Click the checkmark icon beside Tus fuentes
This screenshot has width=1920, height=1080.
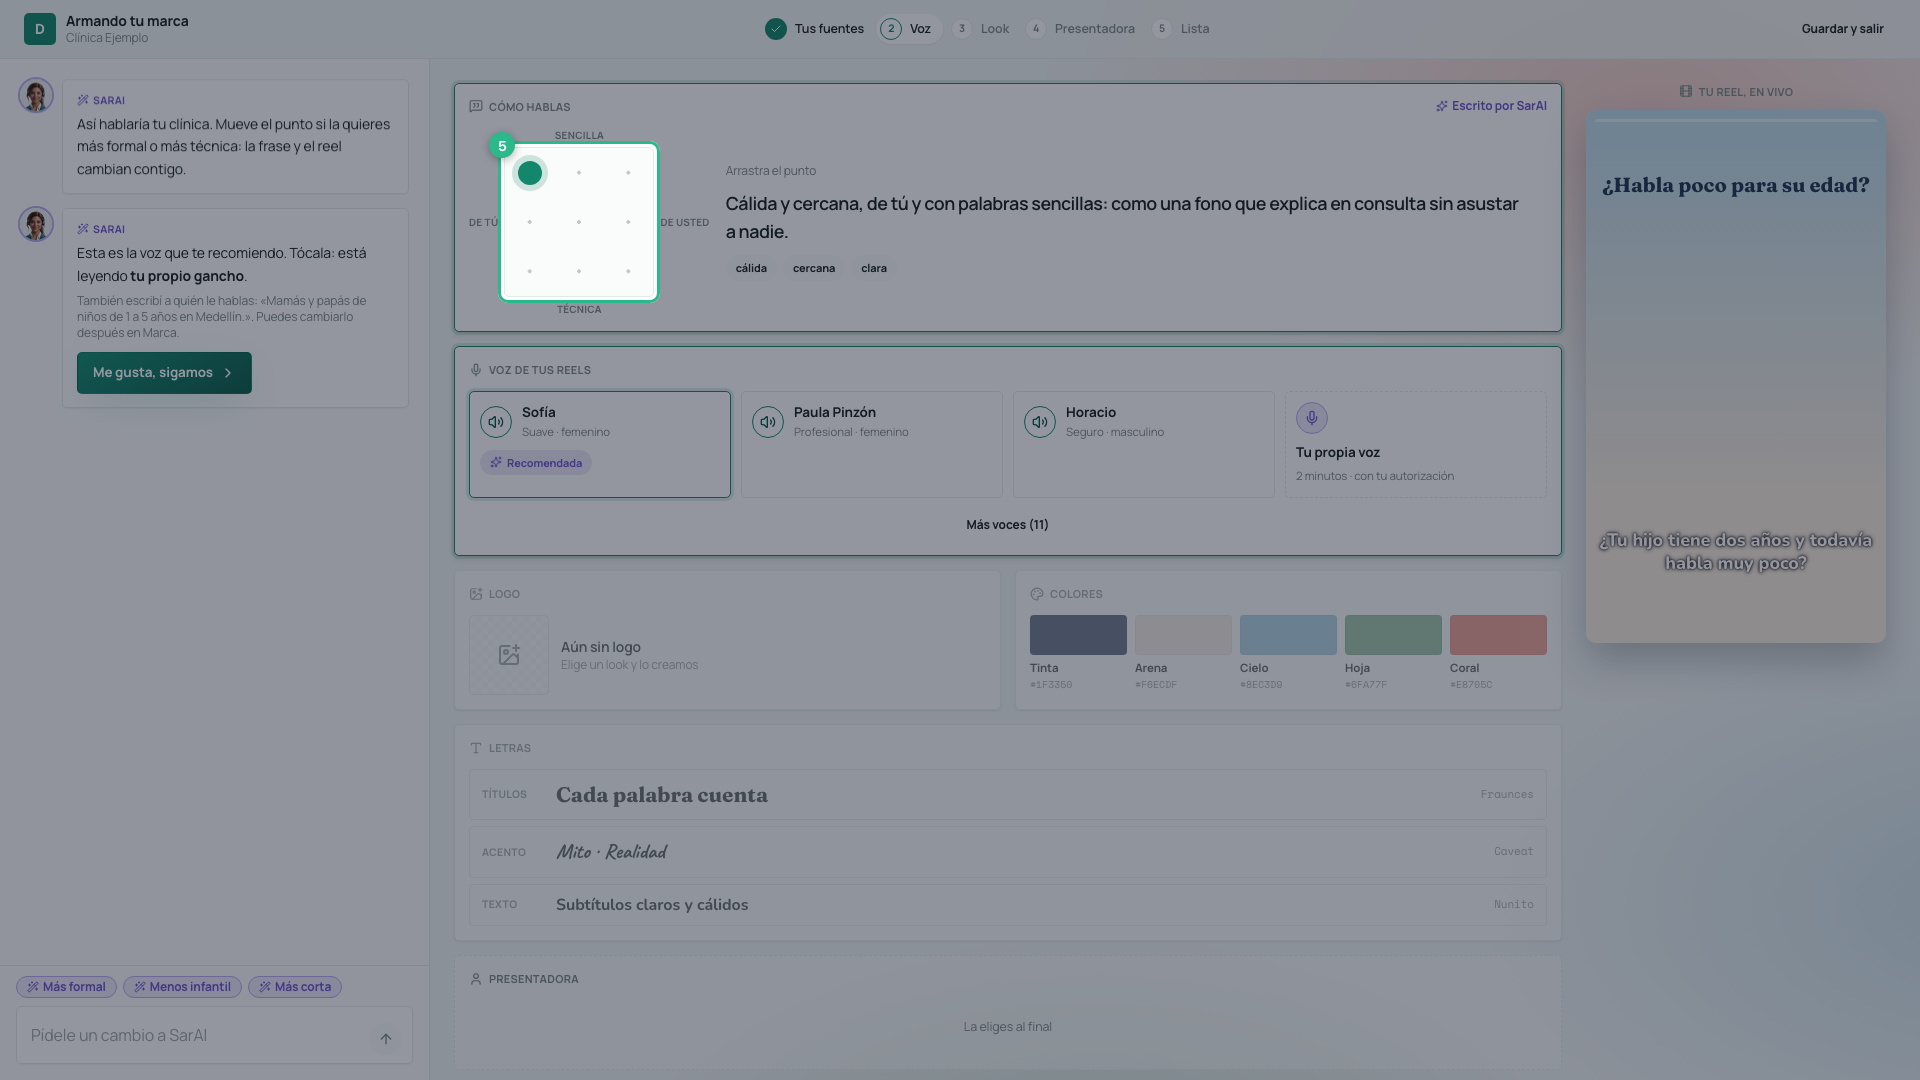[x=776, y=29]
